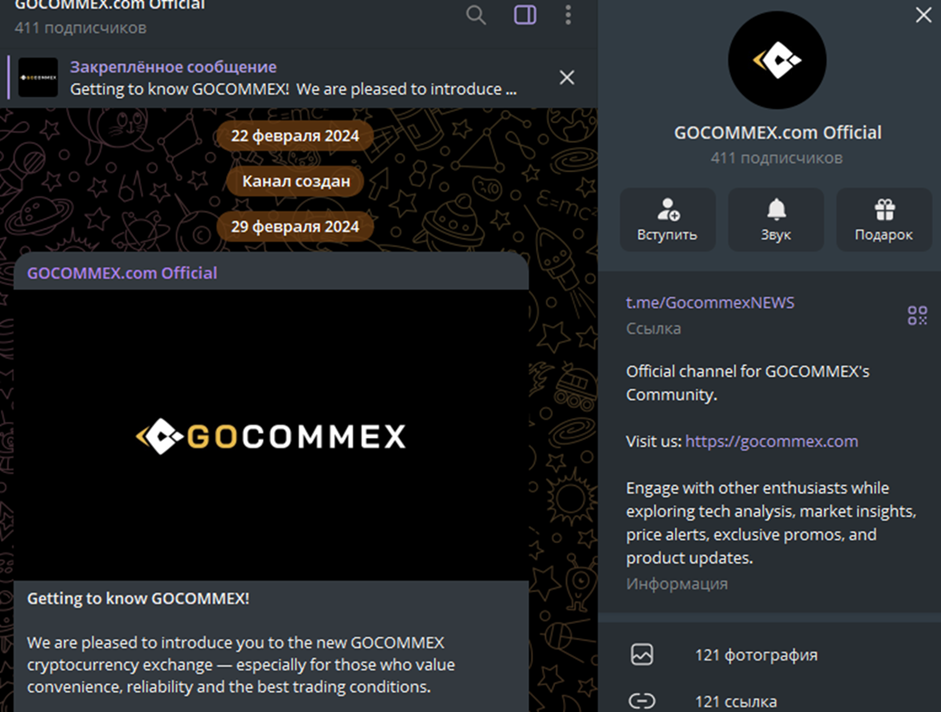Open the GOCOMMEX logo image in post
941x712 pixels.
click(271, 435)
